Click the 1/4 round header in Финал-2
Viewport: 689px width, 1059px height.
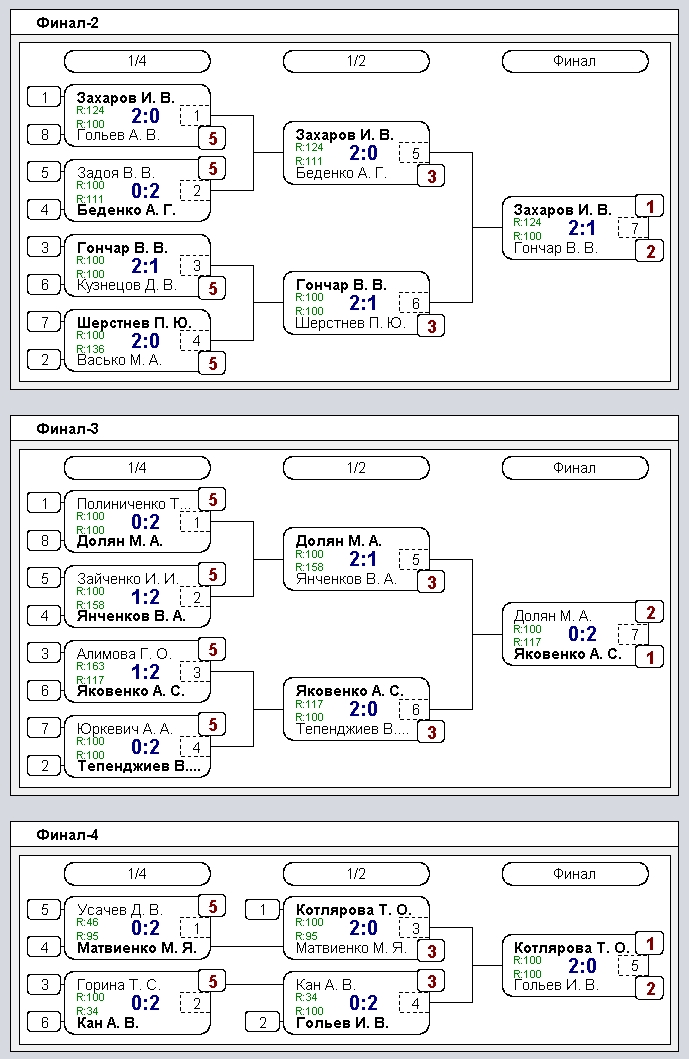(137, 61)
